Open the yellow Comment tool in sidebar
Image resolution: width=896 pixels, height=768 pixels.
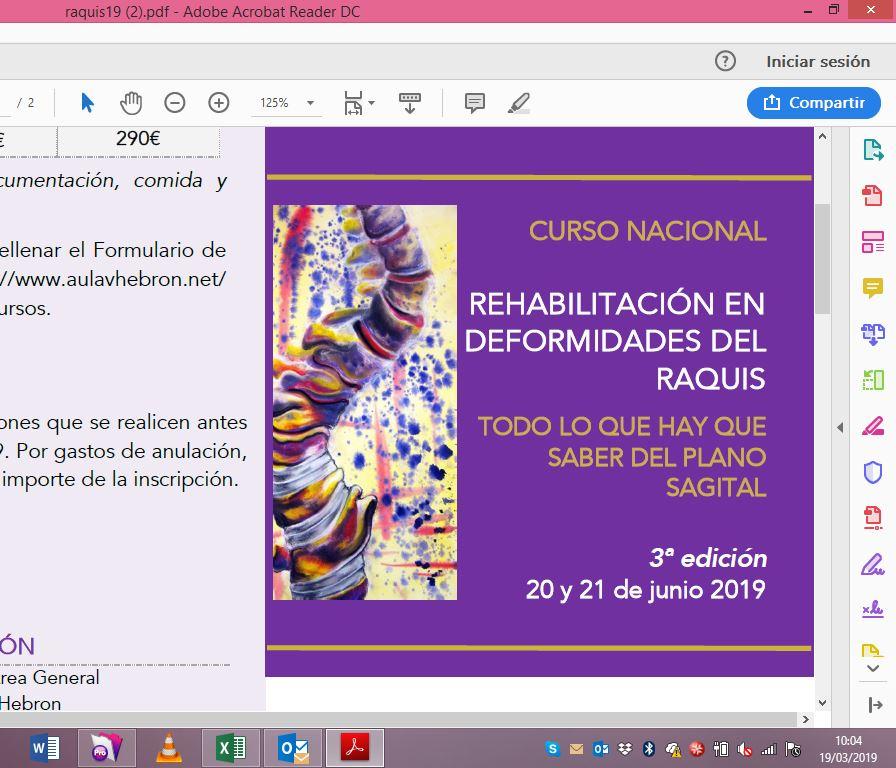872,288
